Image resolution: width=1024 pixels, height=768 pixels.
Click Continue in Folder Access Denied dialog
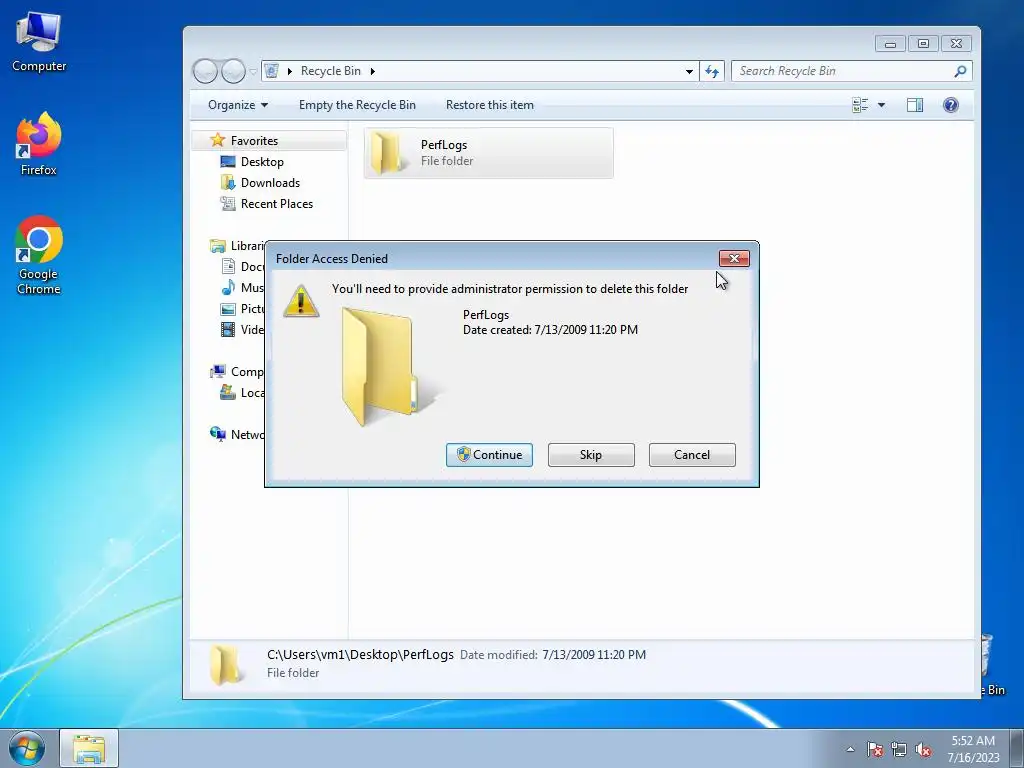pos(489,455)
